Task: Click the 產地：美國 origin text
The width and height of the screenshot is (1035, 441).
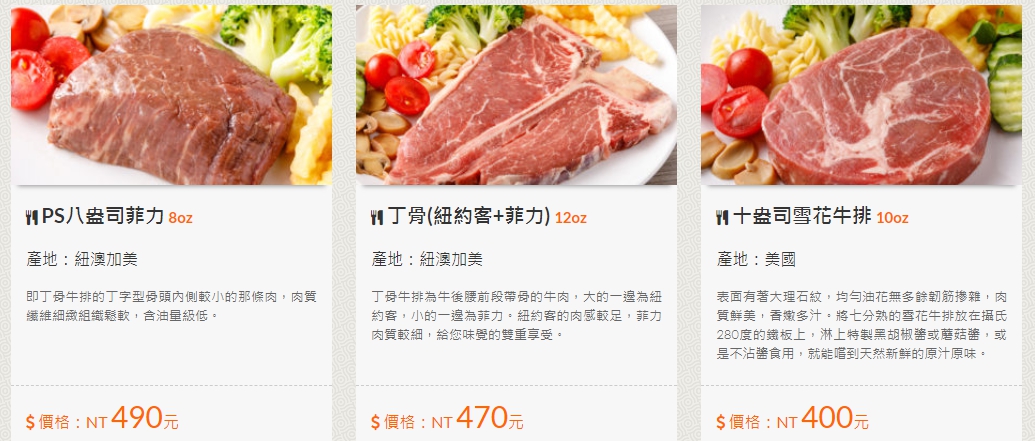Action: click(x=756, y=259)
